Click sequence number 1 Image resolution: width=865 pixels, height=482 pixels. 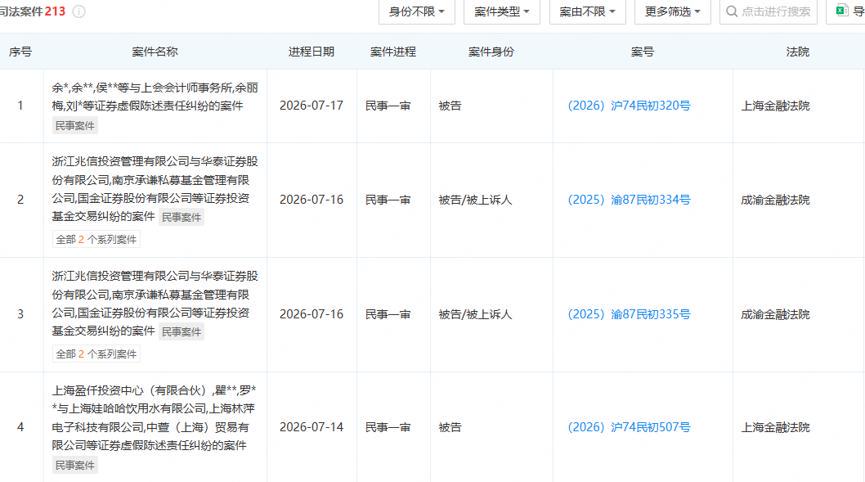[20, 105]
